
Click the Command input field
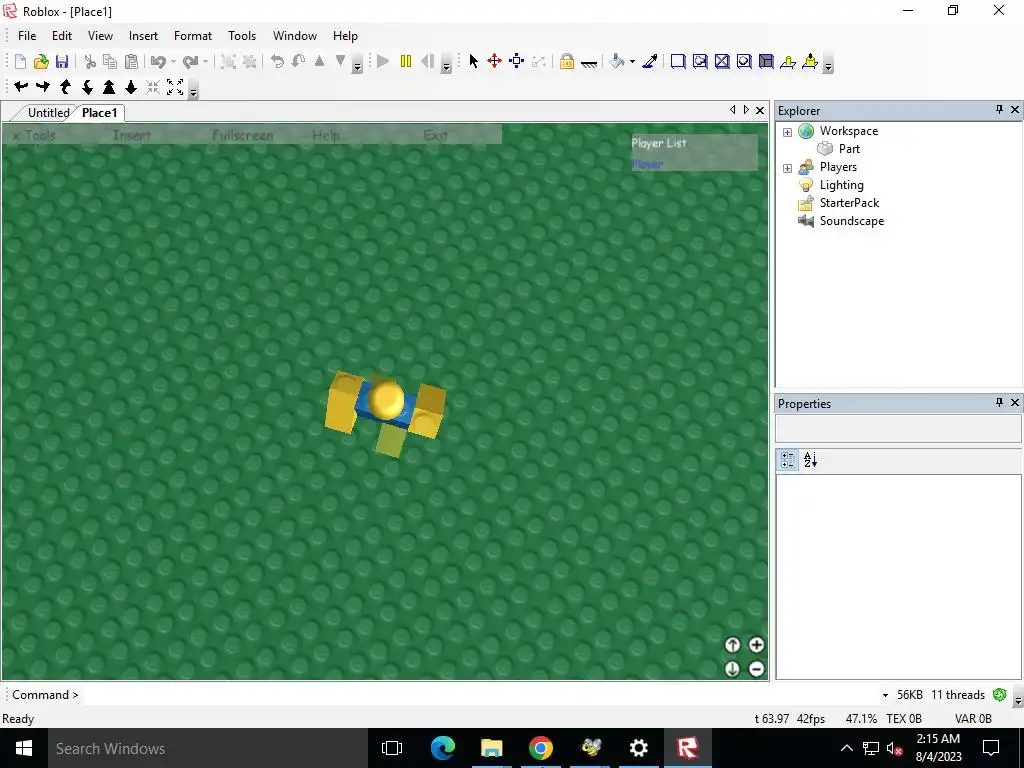(x=480, y=695)
